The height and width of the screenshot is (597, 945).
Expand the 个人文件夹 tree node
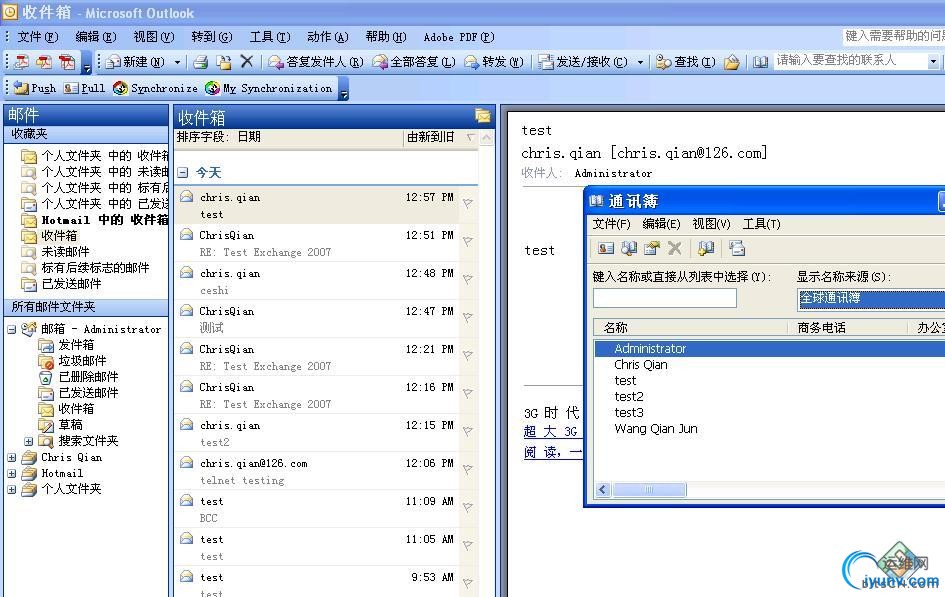coord(11,490)
